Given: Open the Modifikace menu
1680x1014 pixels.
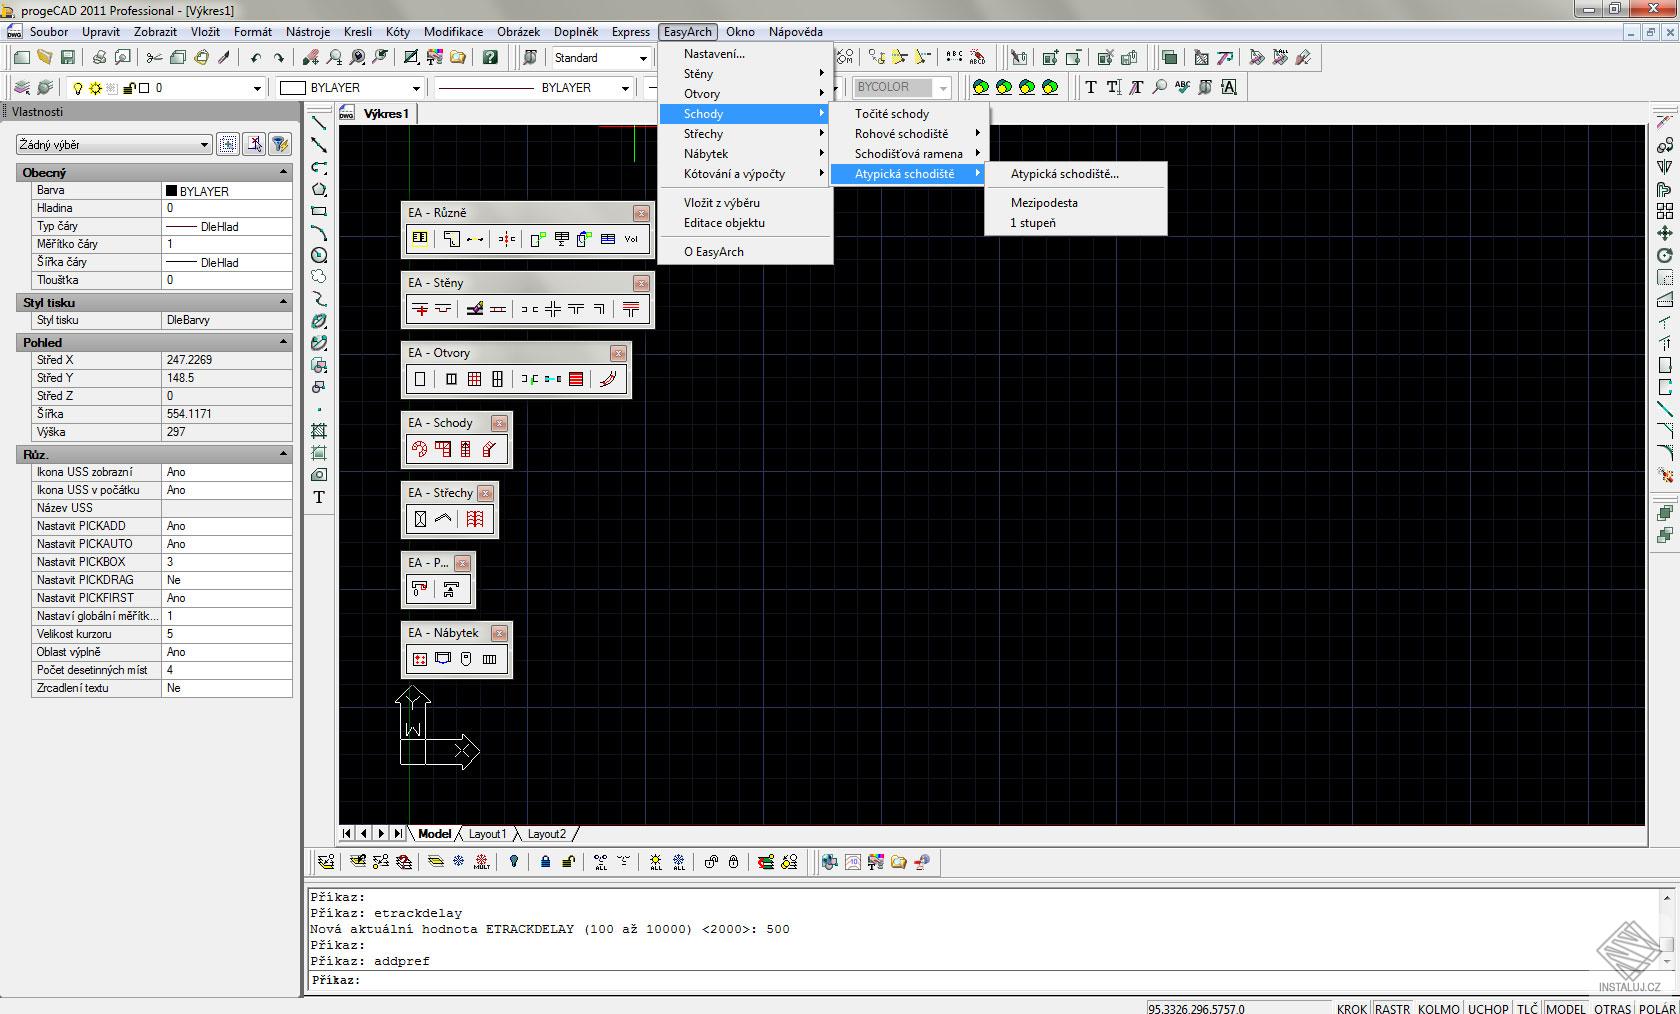Looking at the screenshot, I should pyautogui.click(x=453, y=31).
